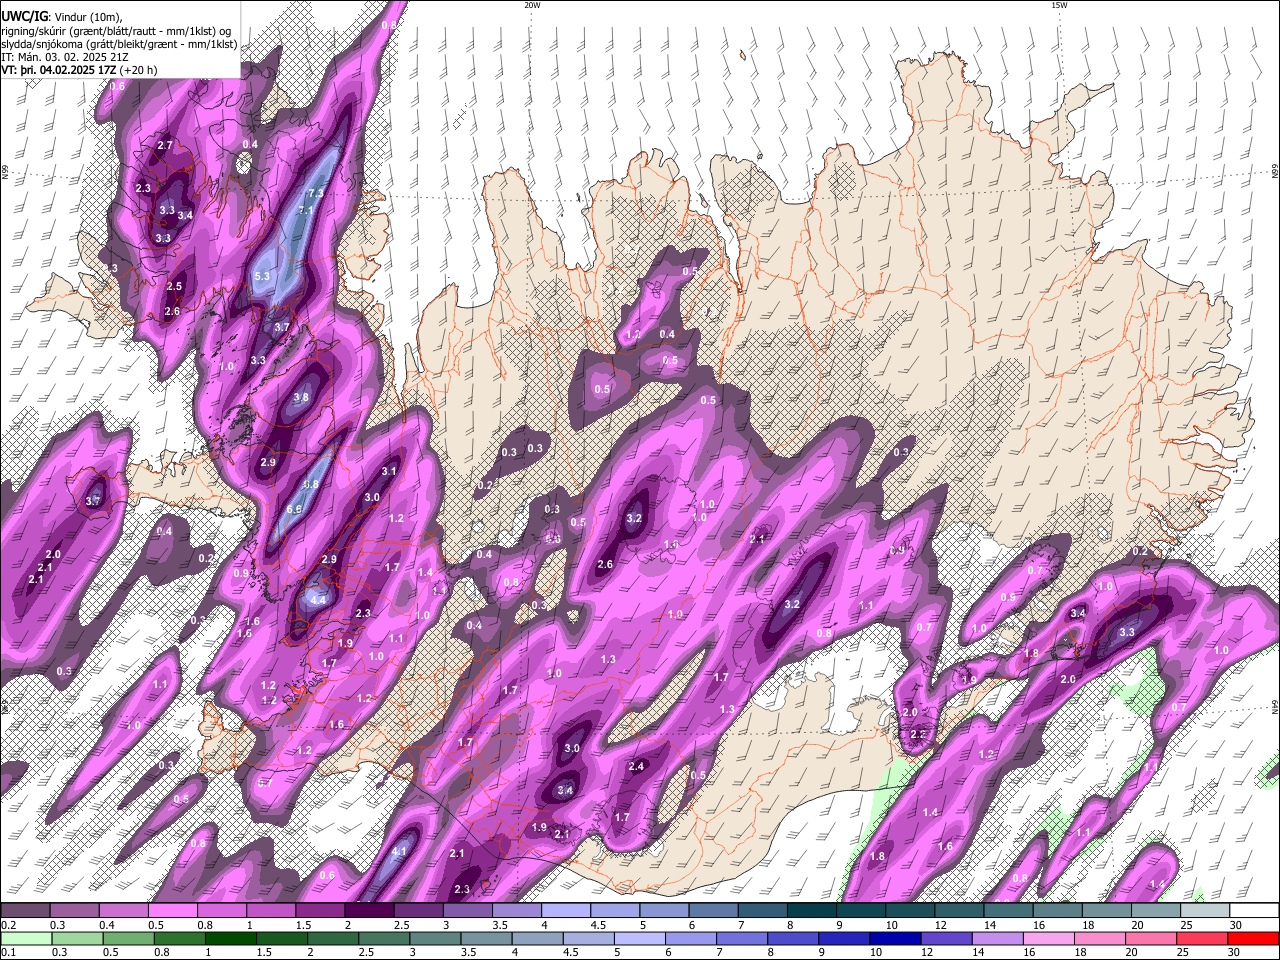The width and height of the screenshot is (1280, 960).
Task: Click the lightest green 0.1 rain legend swatch
Action: point(25,939)
